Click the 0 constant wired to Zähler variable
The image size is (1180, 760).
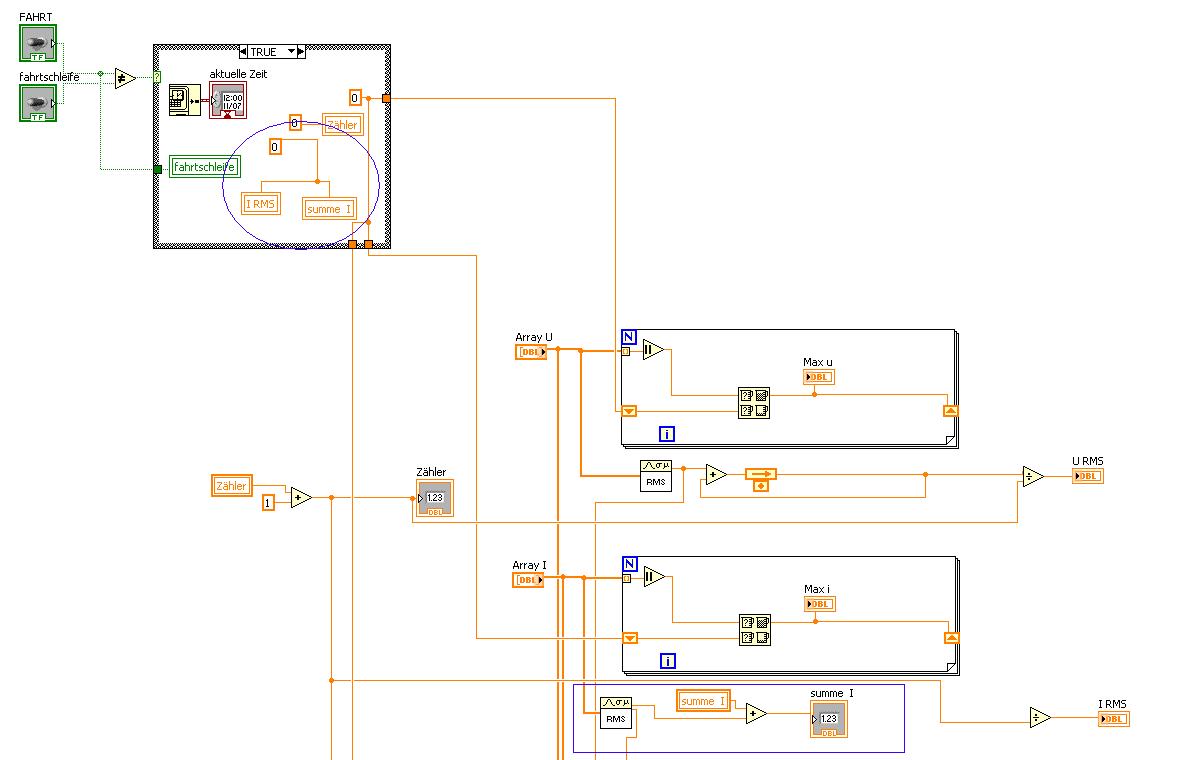tap(295, 123)
